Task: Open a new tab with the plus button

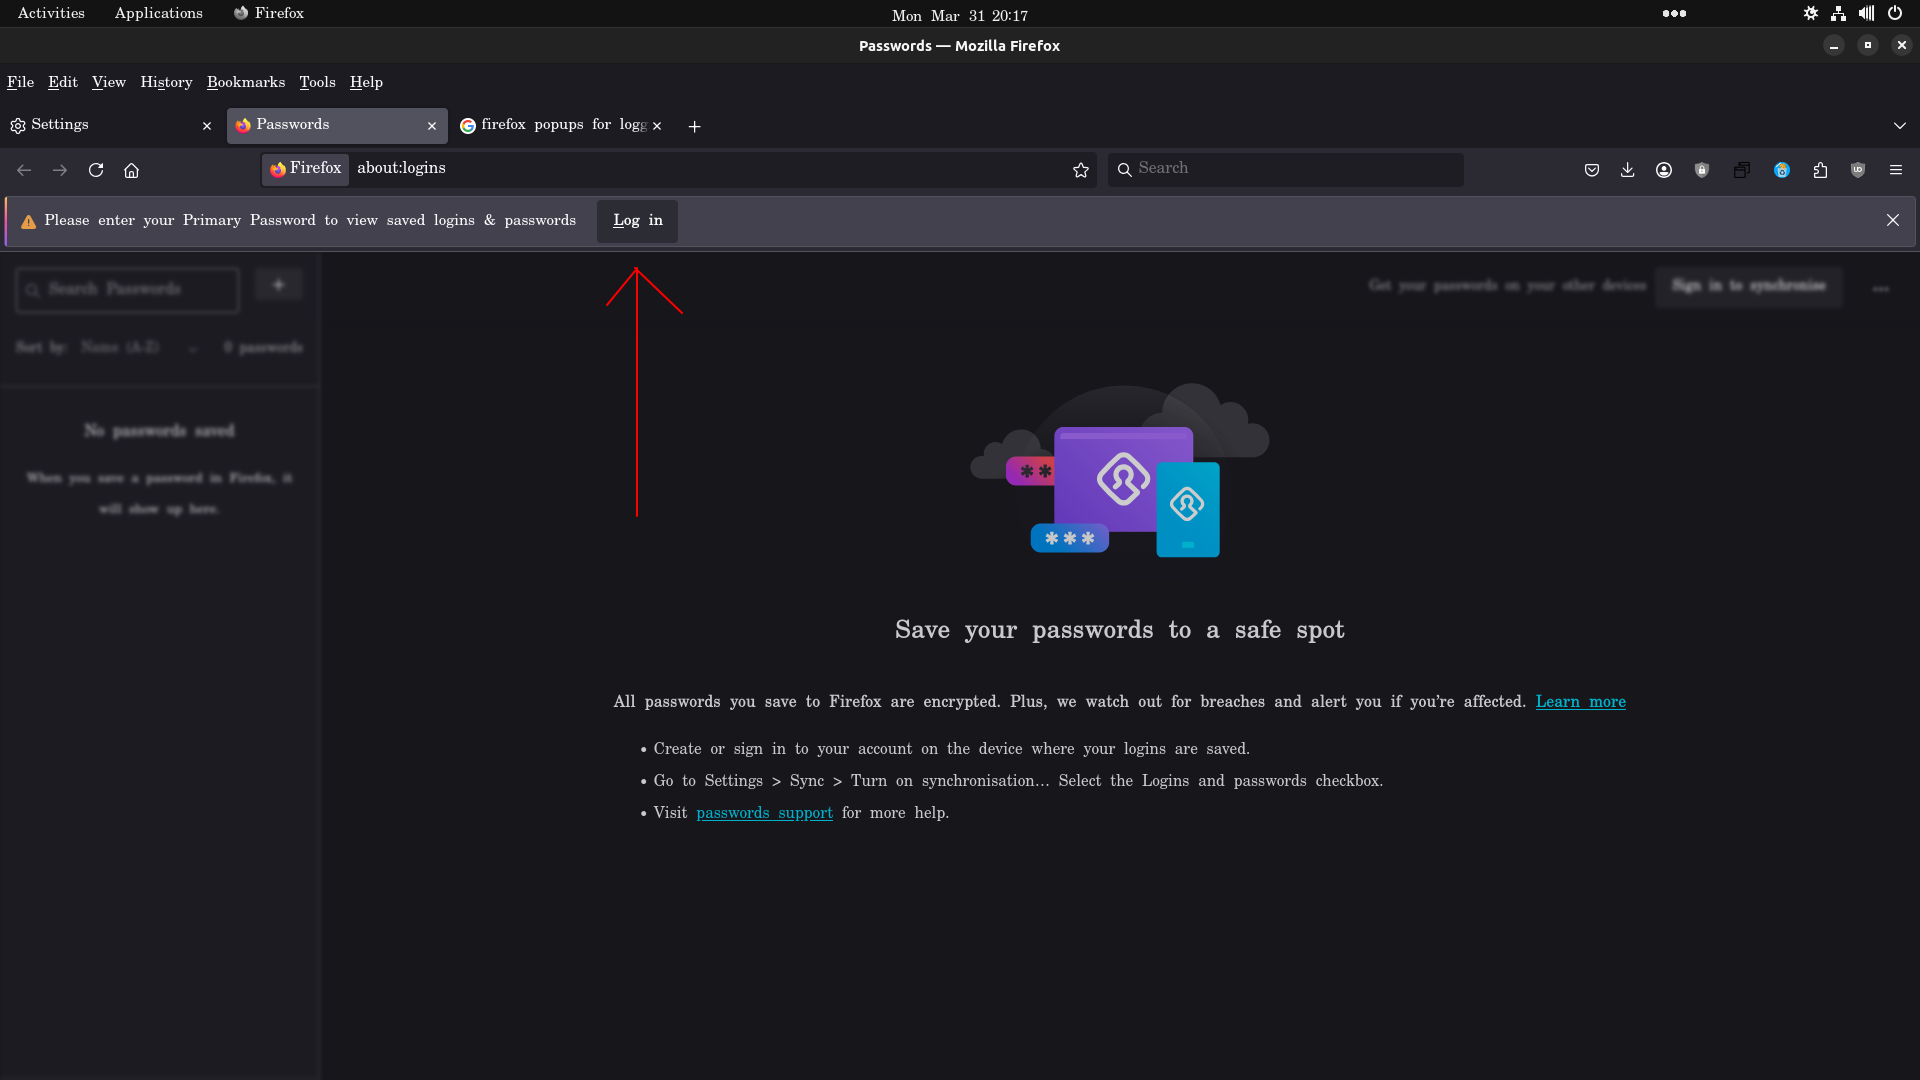Action: 695,126
